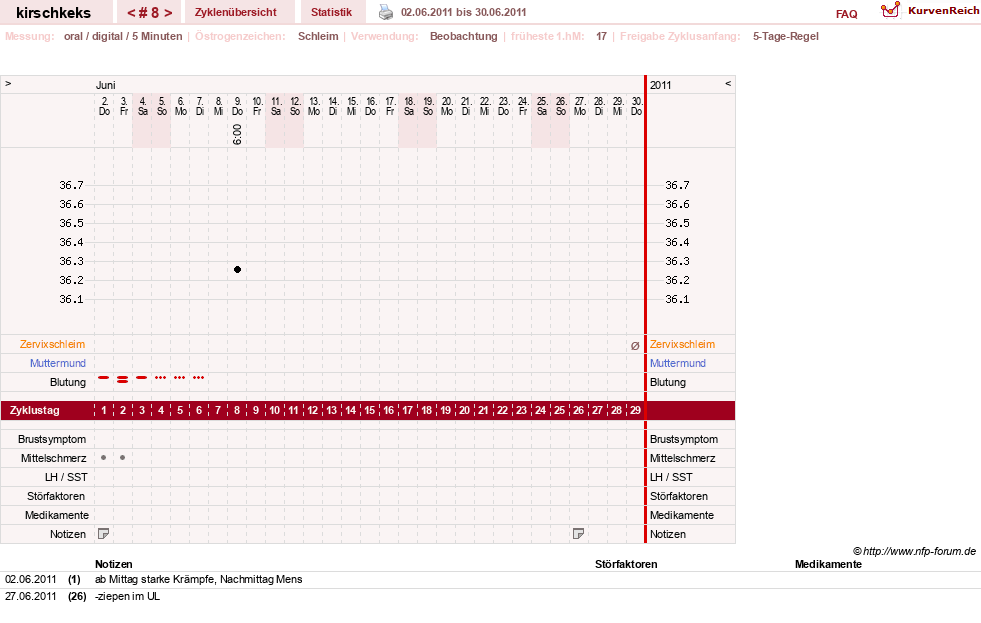Viewport: 981px width, 623px height.
Task: Go to next cycle with the > arrow
Action: coord(168,13)
